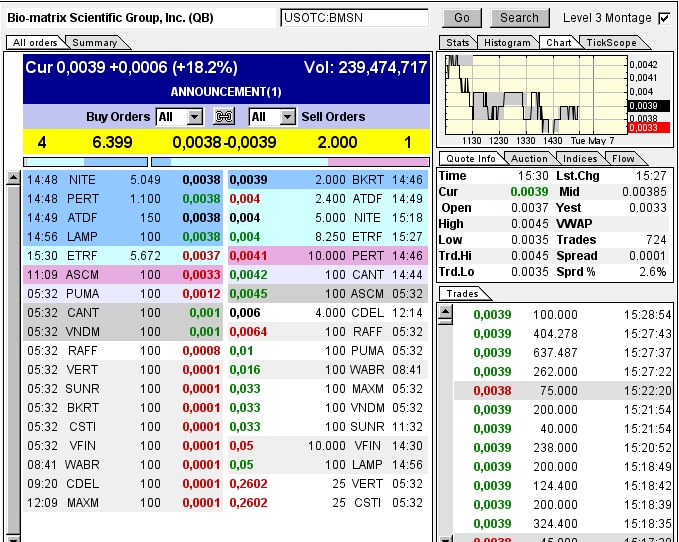Open the Buy Orders All dropdown
The height and width of the screenshot is (542, 679).
coord(179,117)
